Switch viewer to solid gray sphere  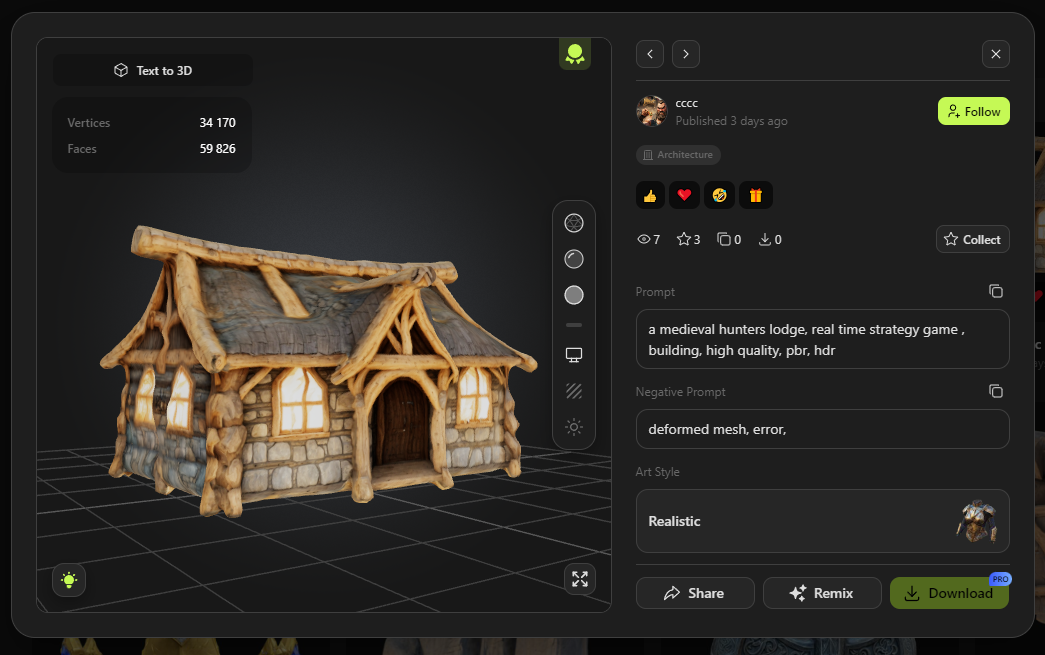574,295
